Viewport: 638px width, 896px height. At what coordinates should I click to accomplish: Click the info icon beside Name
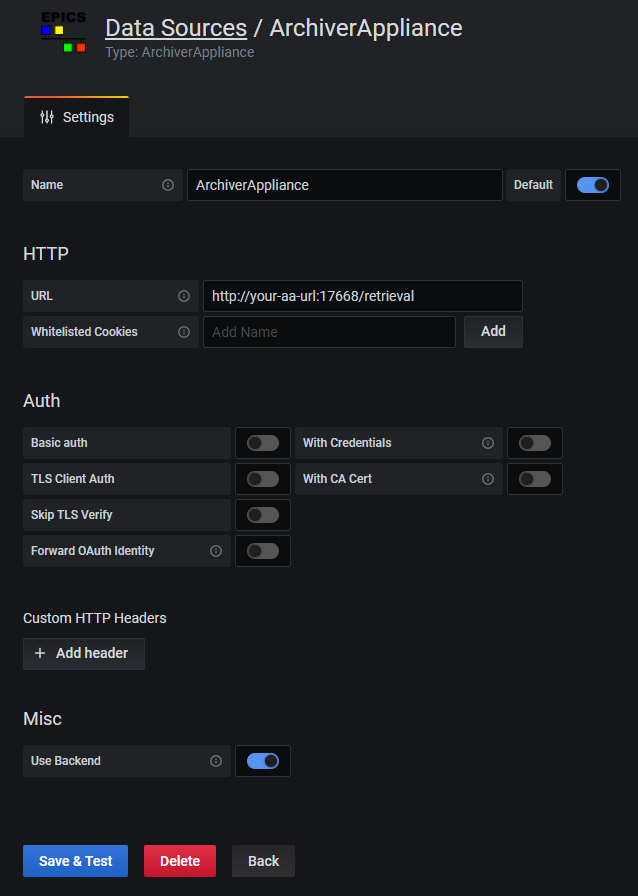168,185
